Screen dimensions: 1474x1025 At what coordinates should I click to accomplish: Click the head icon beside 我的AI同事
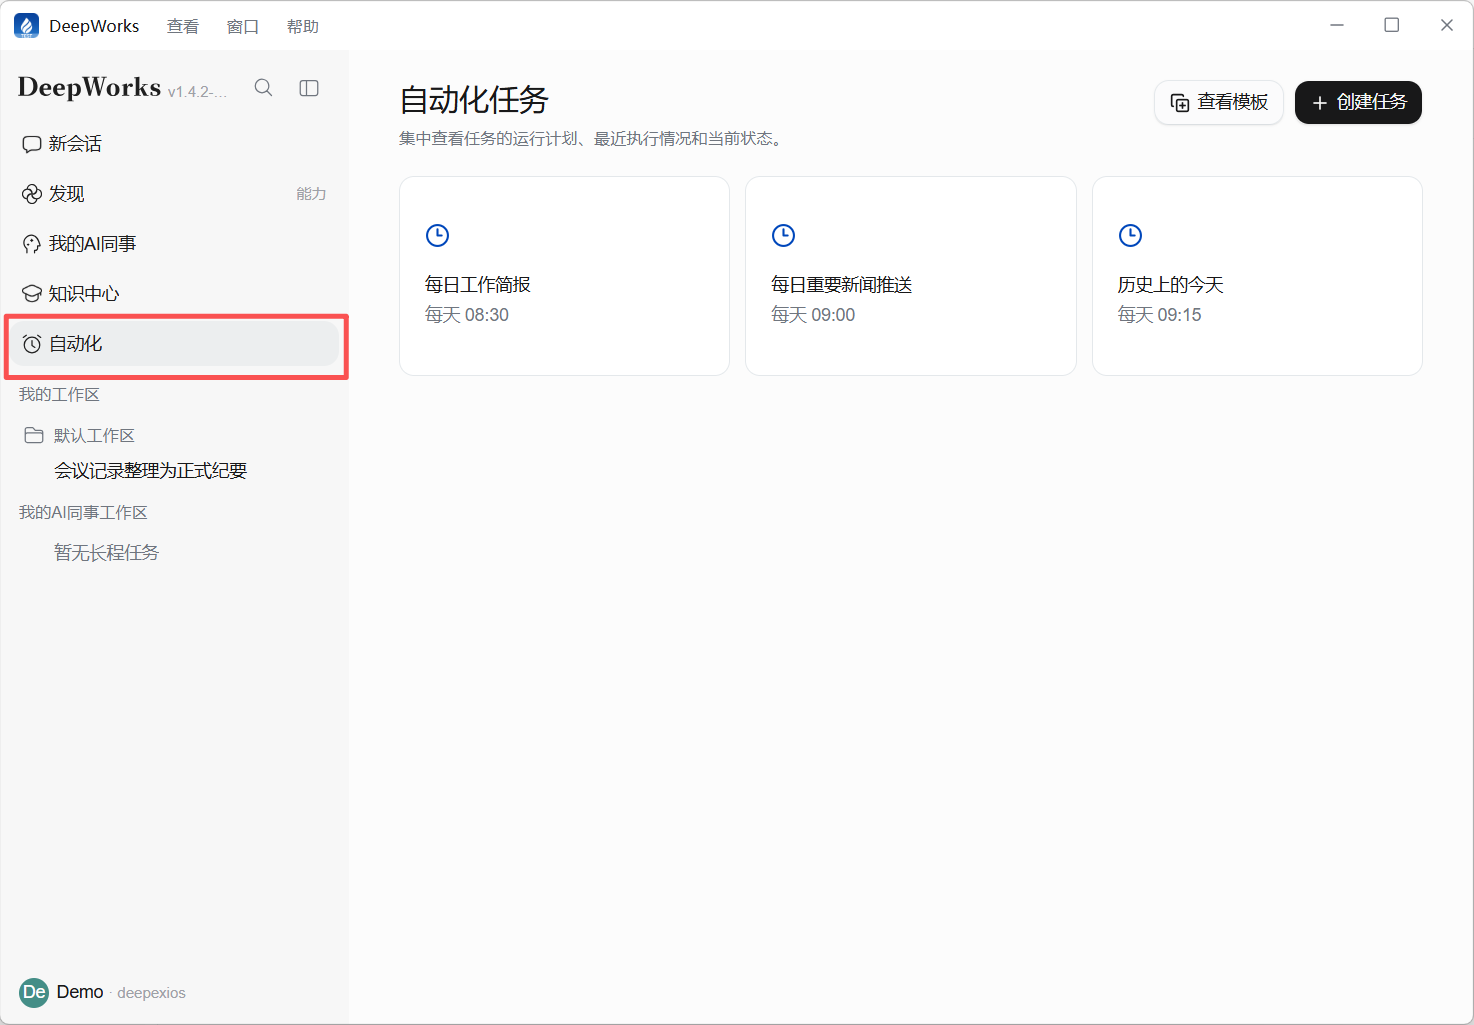coord(32,244)
